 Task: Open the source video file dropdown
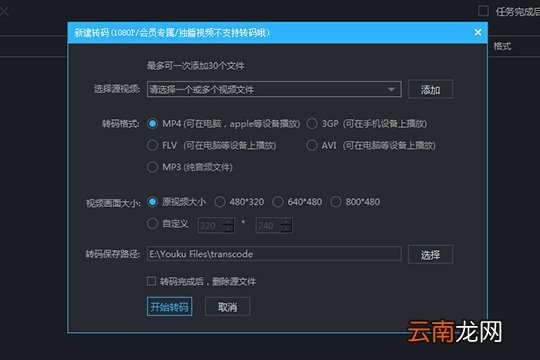(x=274, y=89)
